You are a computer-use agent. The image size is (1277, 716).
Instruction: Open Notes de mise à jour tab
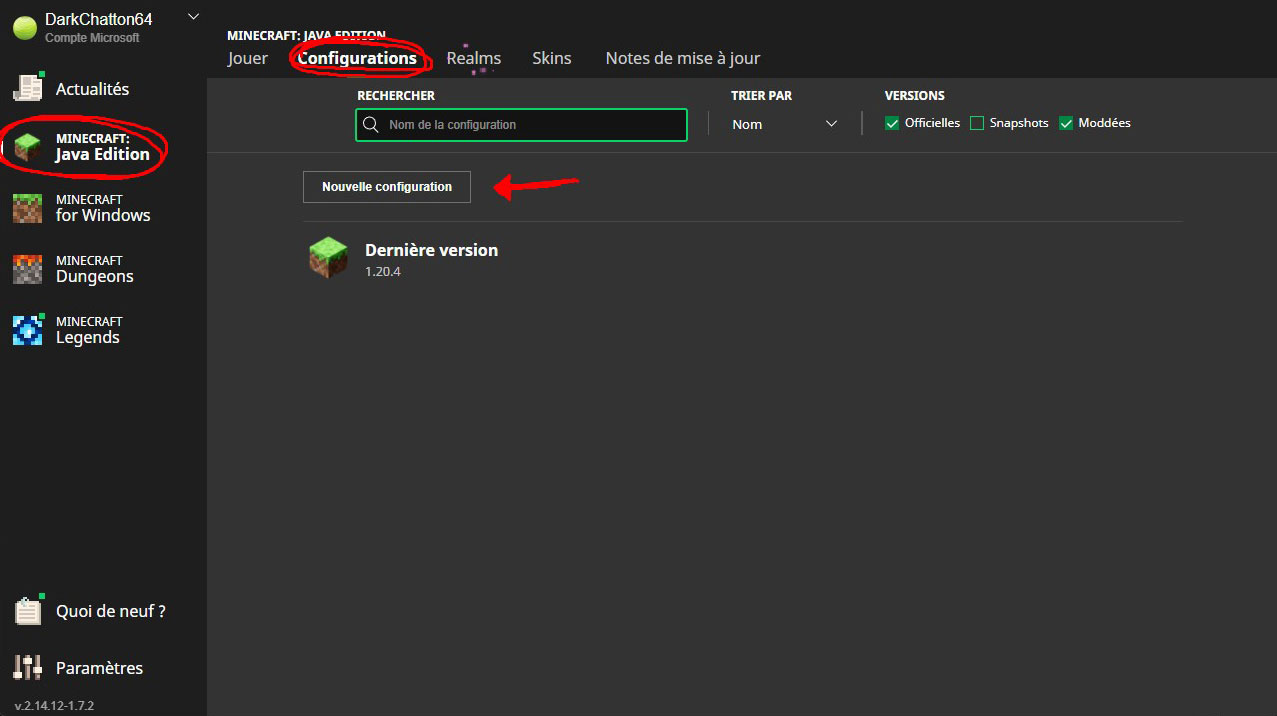click(683, 58)
